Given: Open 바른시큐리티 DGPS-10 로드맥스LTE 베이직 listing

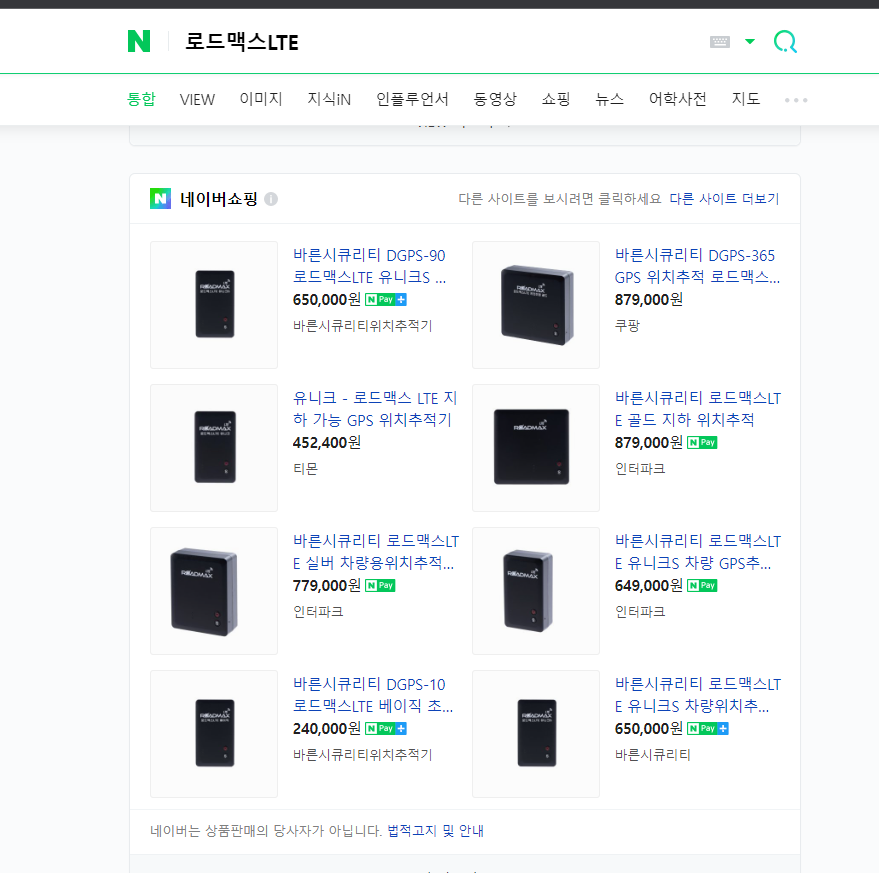Looking at the screenshot, I should click(x=373, y=695).
